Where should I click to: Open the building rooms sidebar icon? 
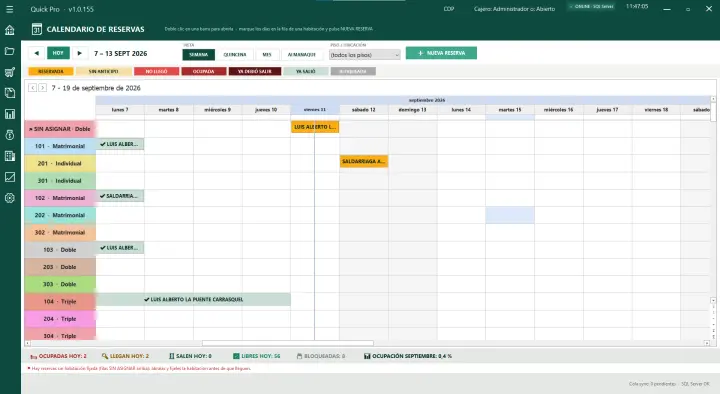tap(10, 156)
